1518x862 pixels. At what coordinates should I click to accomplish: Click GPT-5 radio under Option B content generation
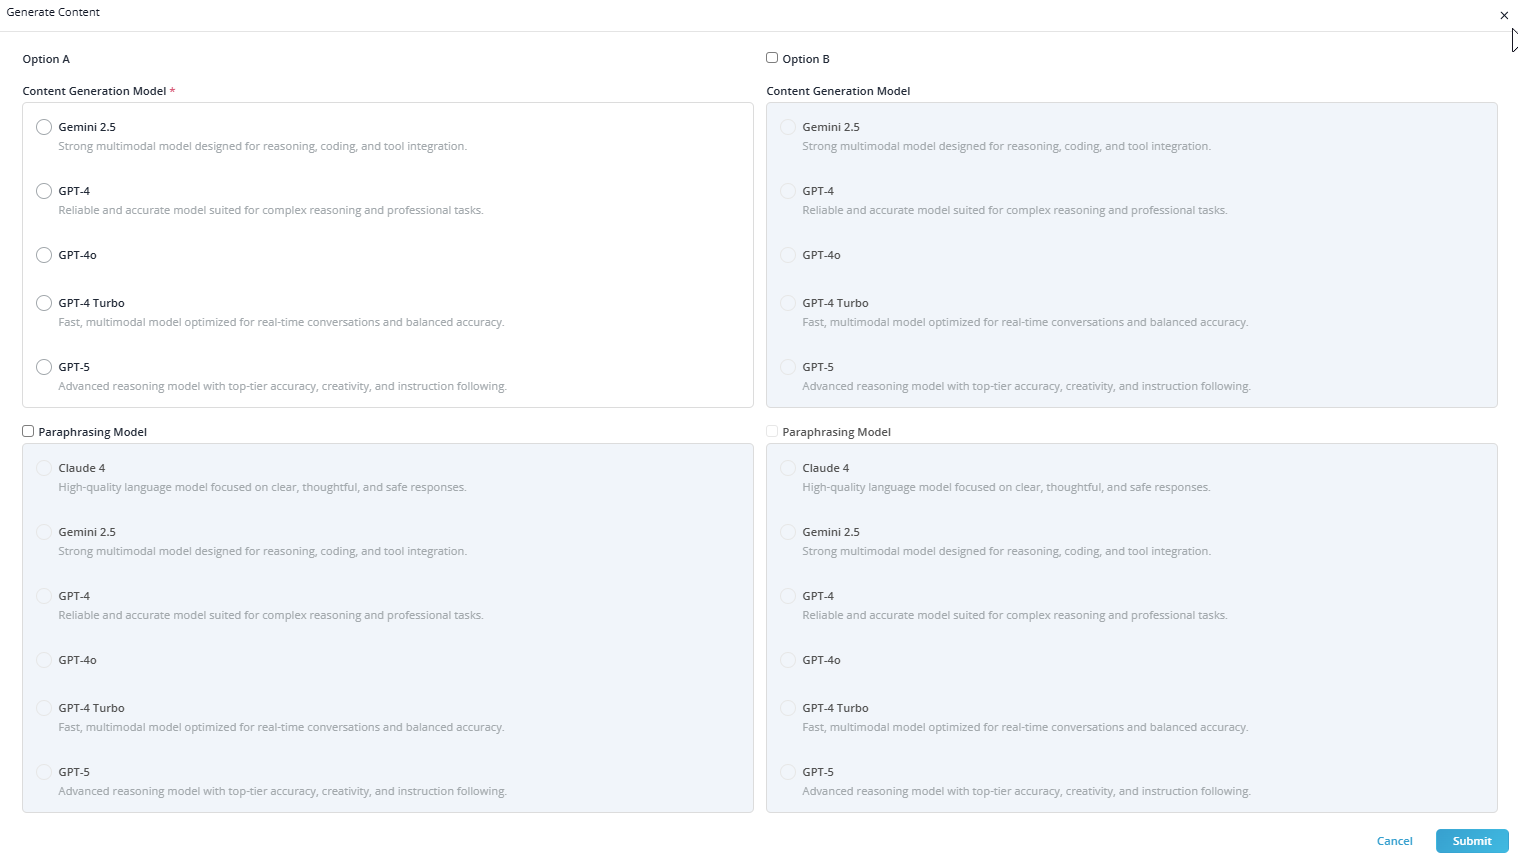tap(788, 367)
